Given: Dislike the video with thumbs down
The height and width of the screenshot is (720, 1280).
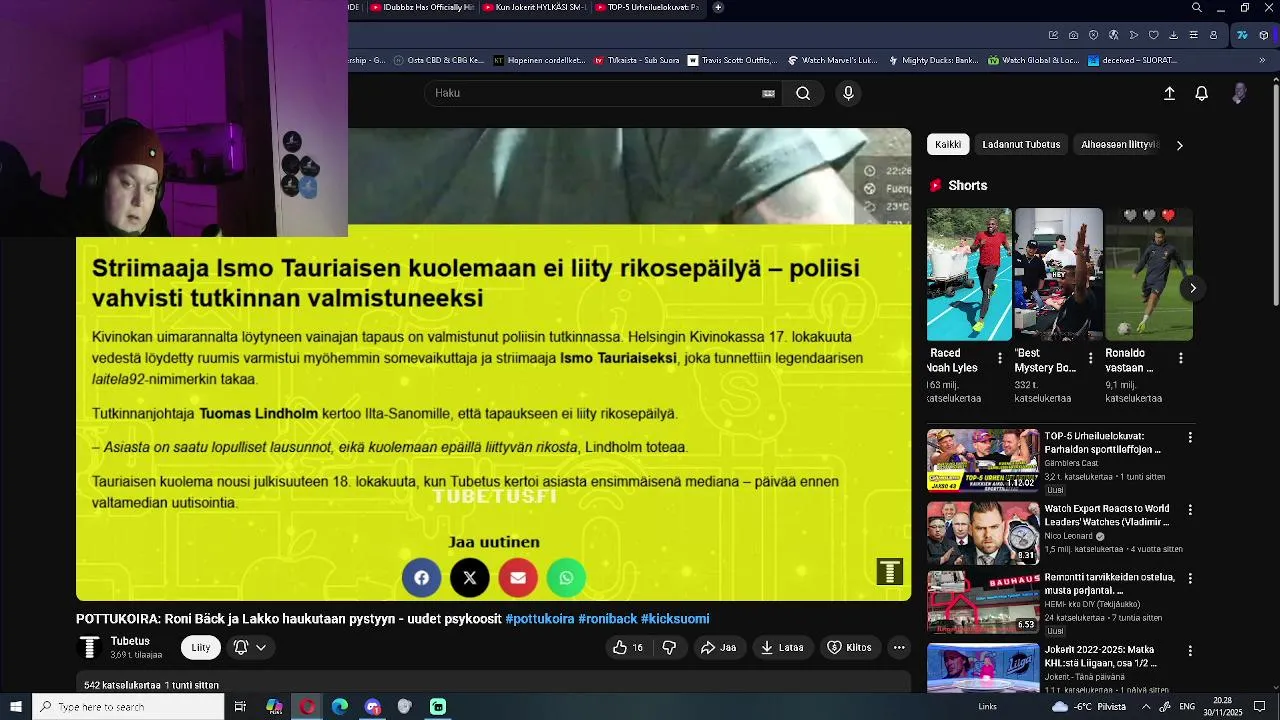Looking at the screenshot, I should click(x=669, y=647).
